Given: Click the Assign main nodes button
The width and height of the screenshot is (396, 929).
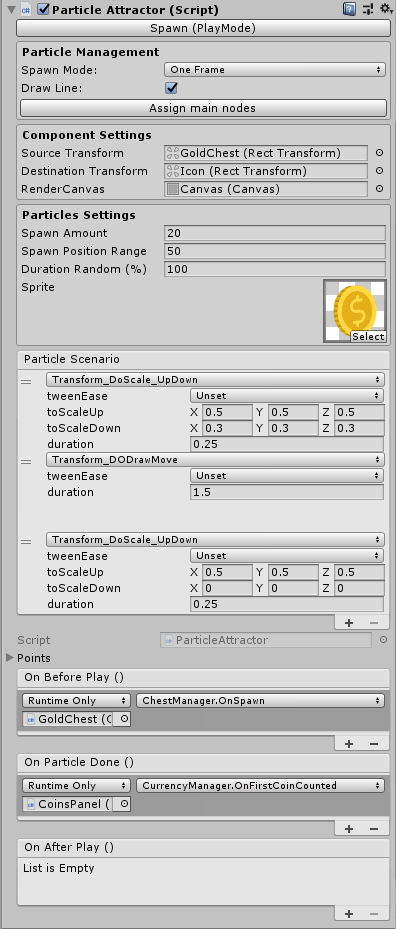Looking at the screenshot, I should tap(203, 108).
